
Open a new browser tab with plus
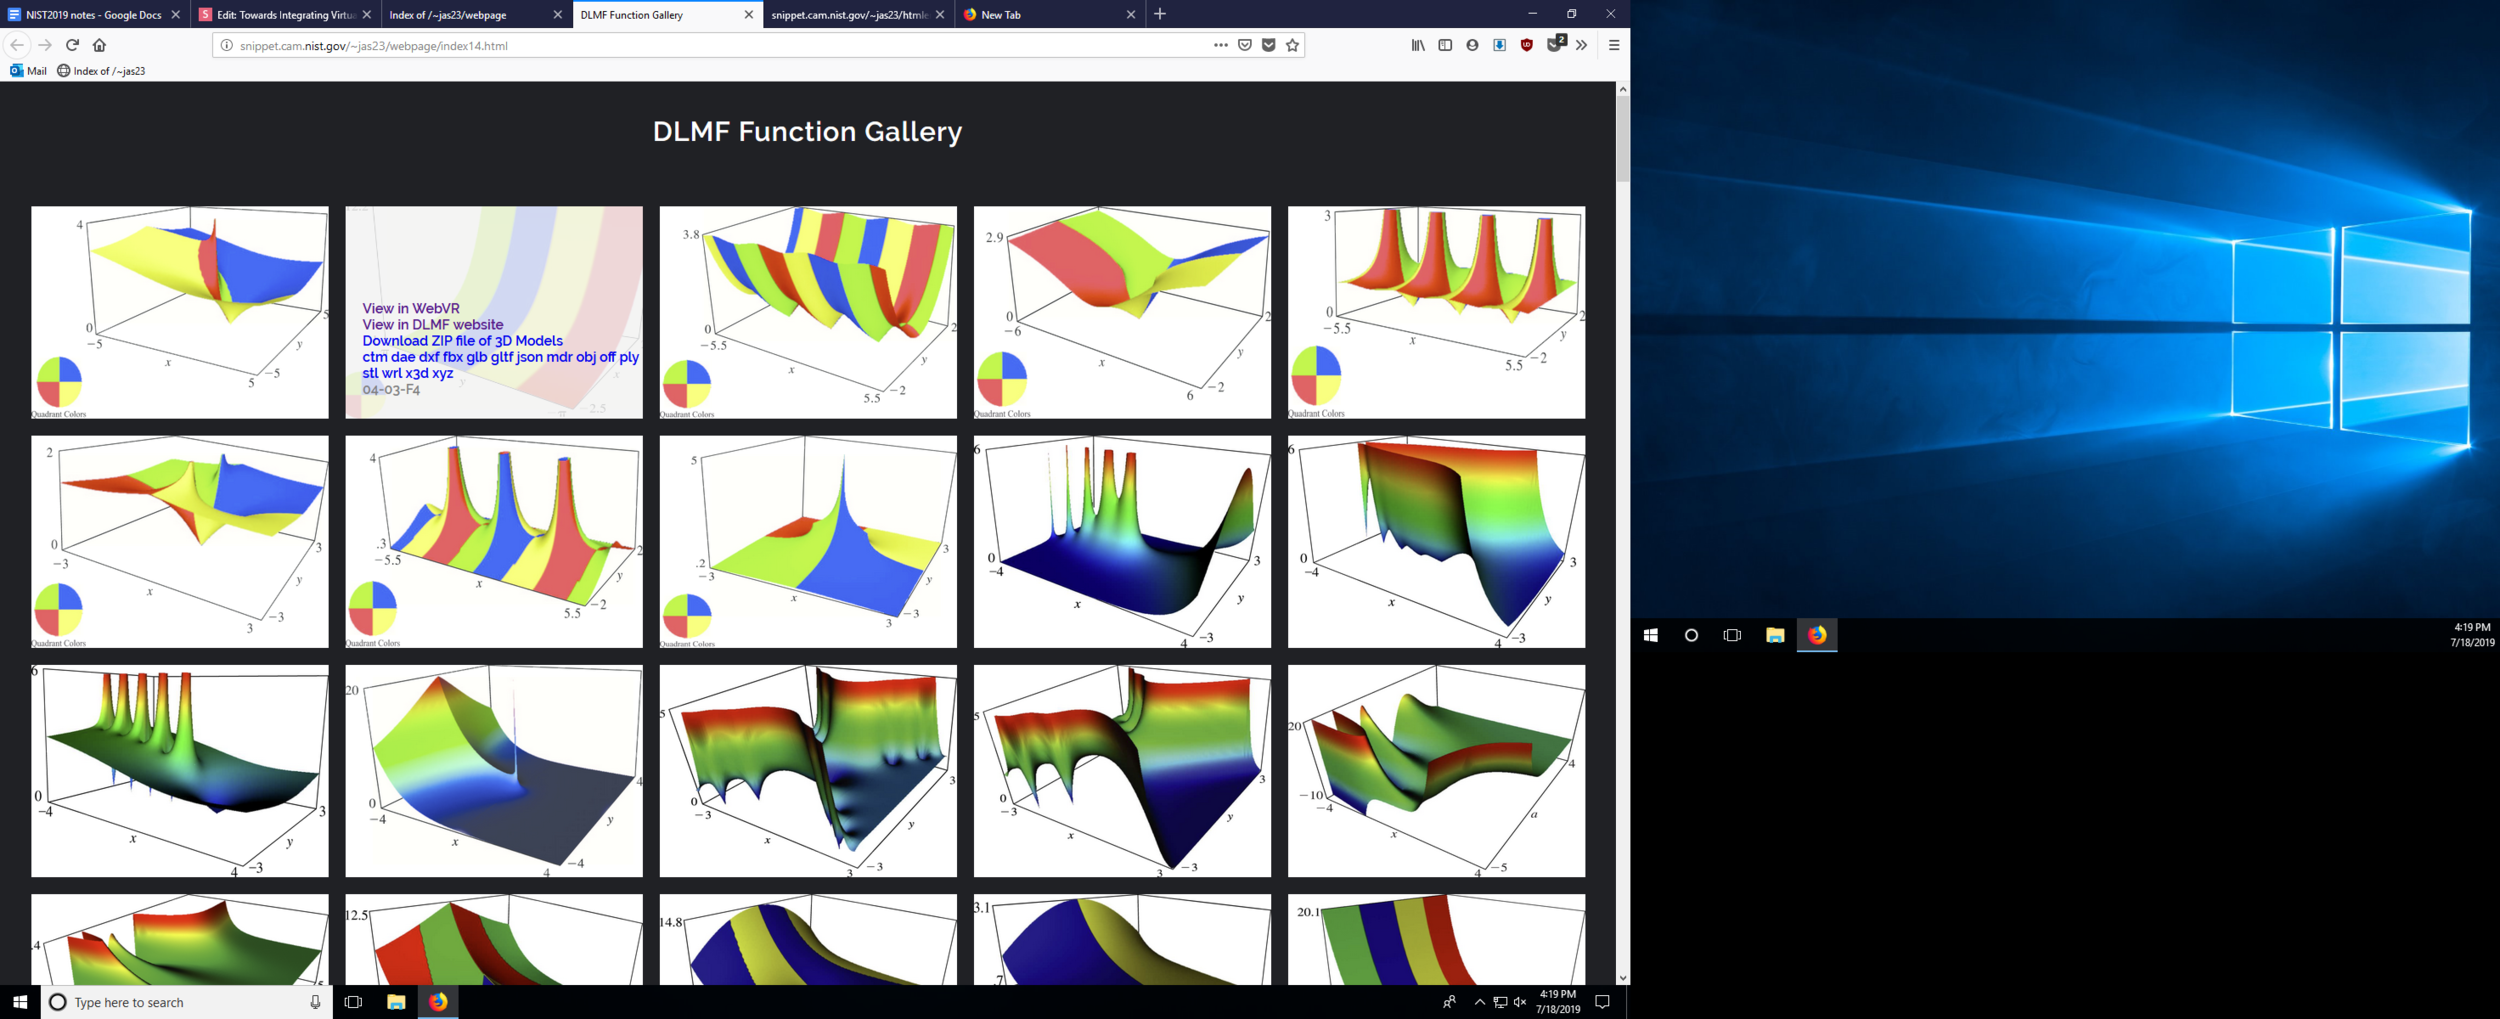point(1160,14)
